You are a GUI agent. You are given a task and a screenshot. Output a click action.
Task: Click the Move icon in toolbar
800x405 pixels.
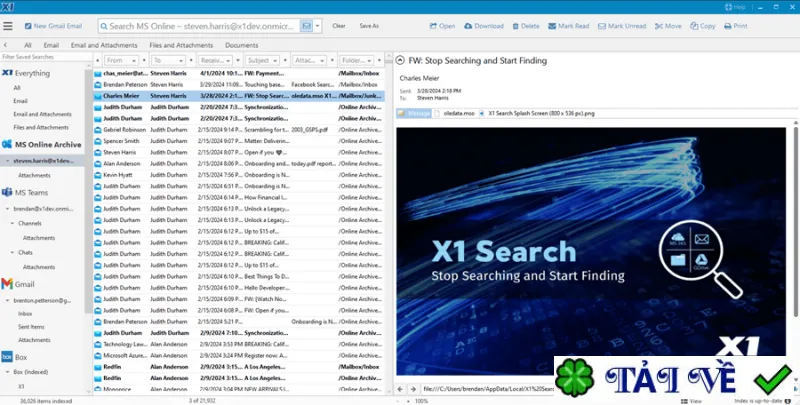click(659, 26)
